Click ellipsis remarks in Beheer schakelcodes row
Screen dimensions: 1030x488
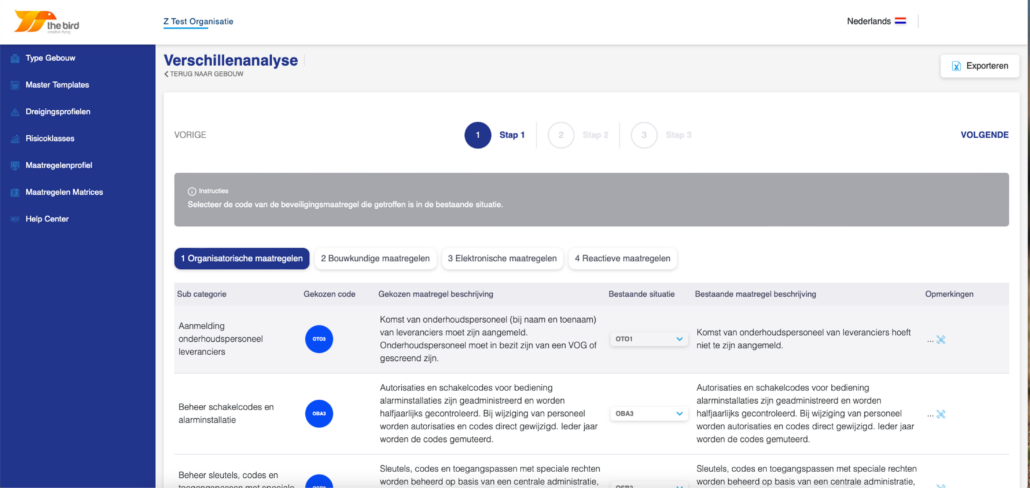coord(930,415)
